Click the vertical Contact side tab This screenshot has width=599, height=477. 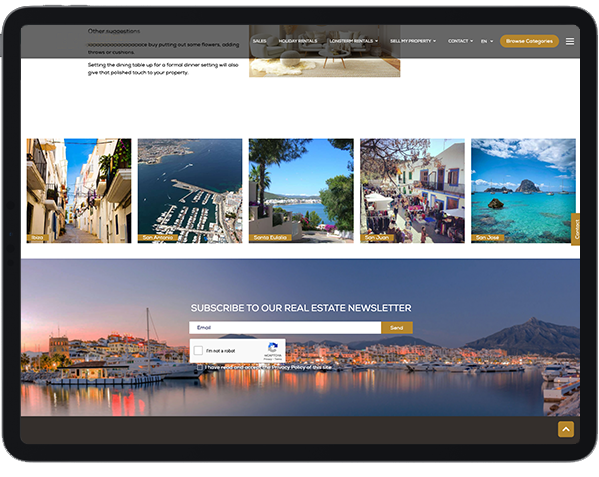[x=576, y=229]
